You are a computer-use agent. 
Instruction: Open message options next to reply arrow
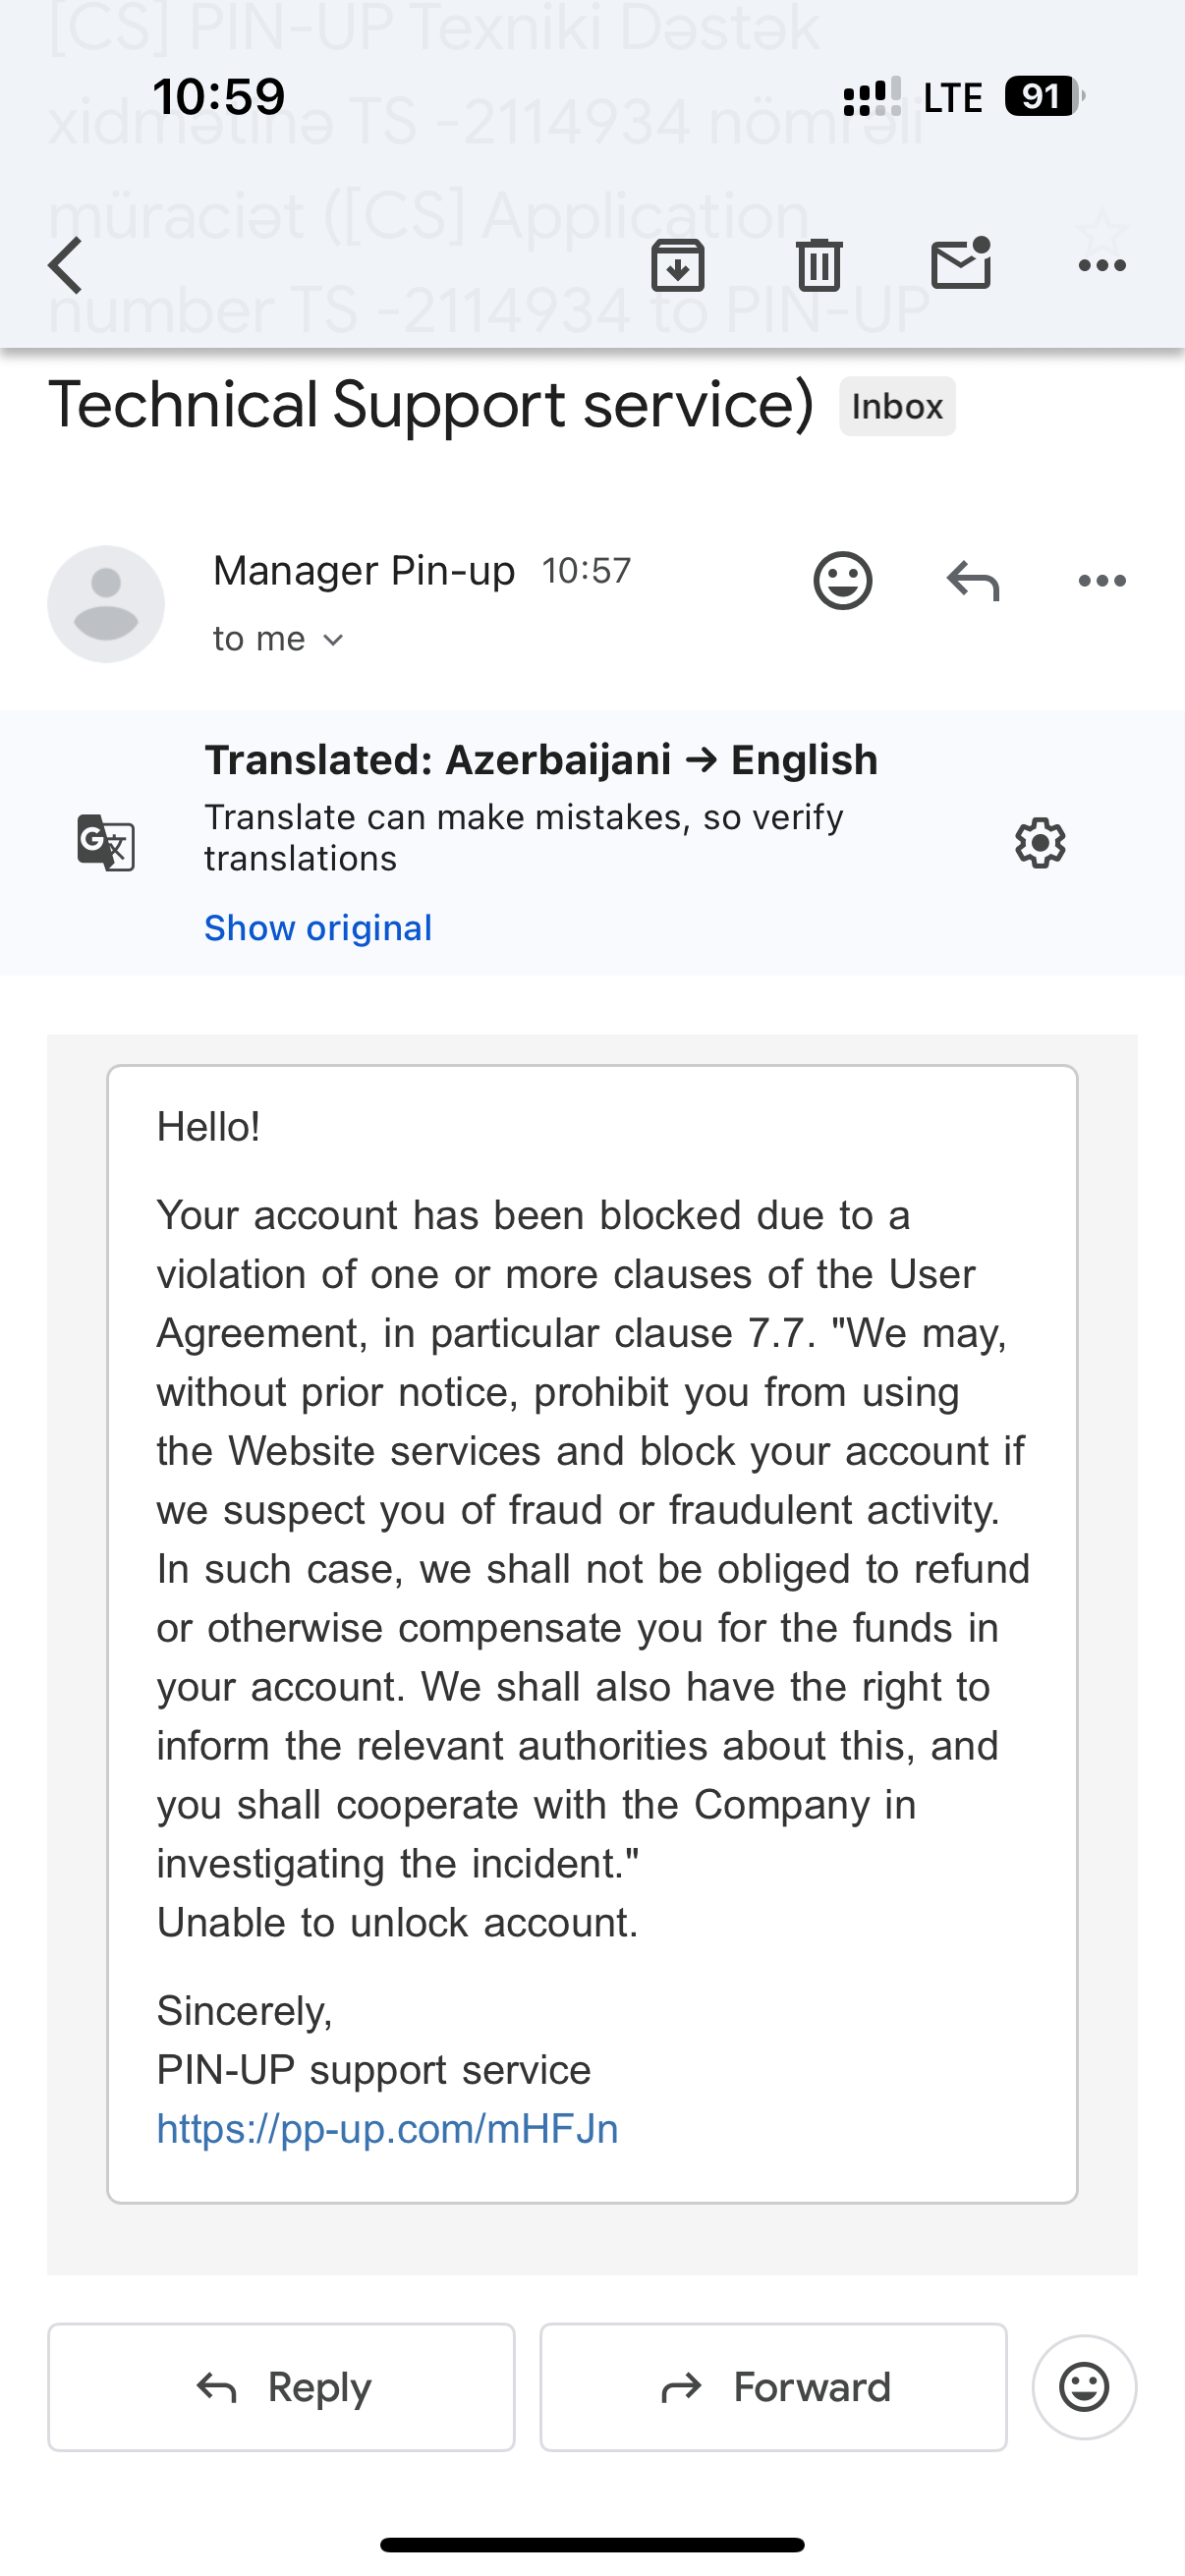point(1102,581)
